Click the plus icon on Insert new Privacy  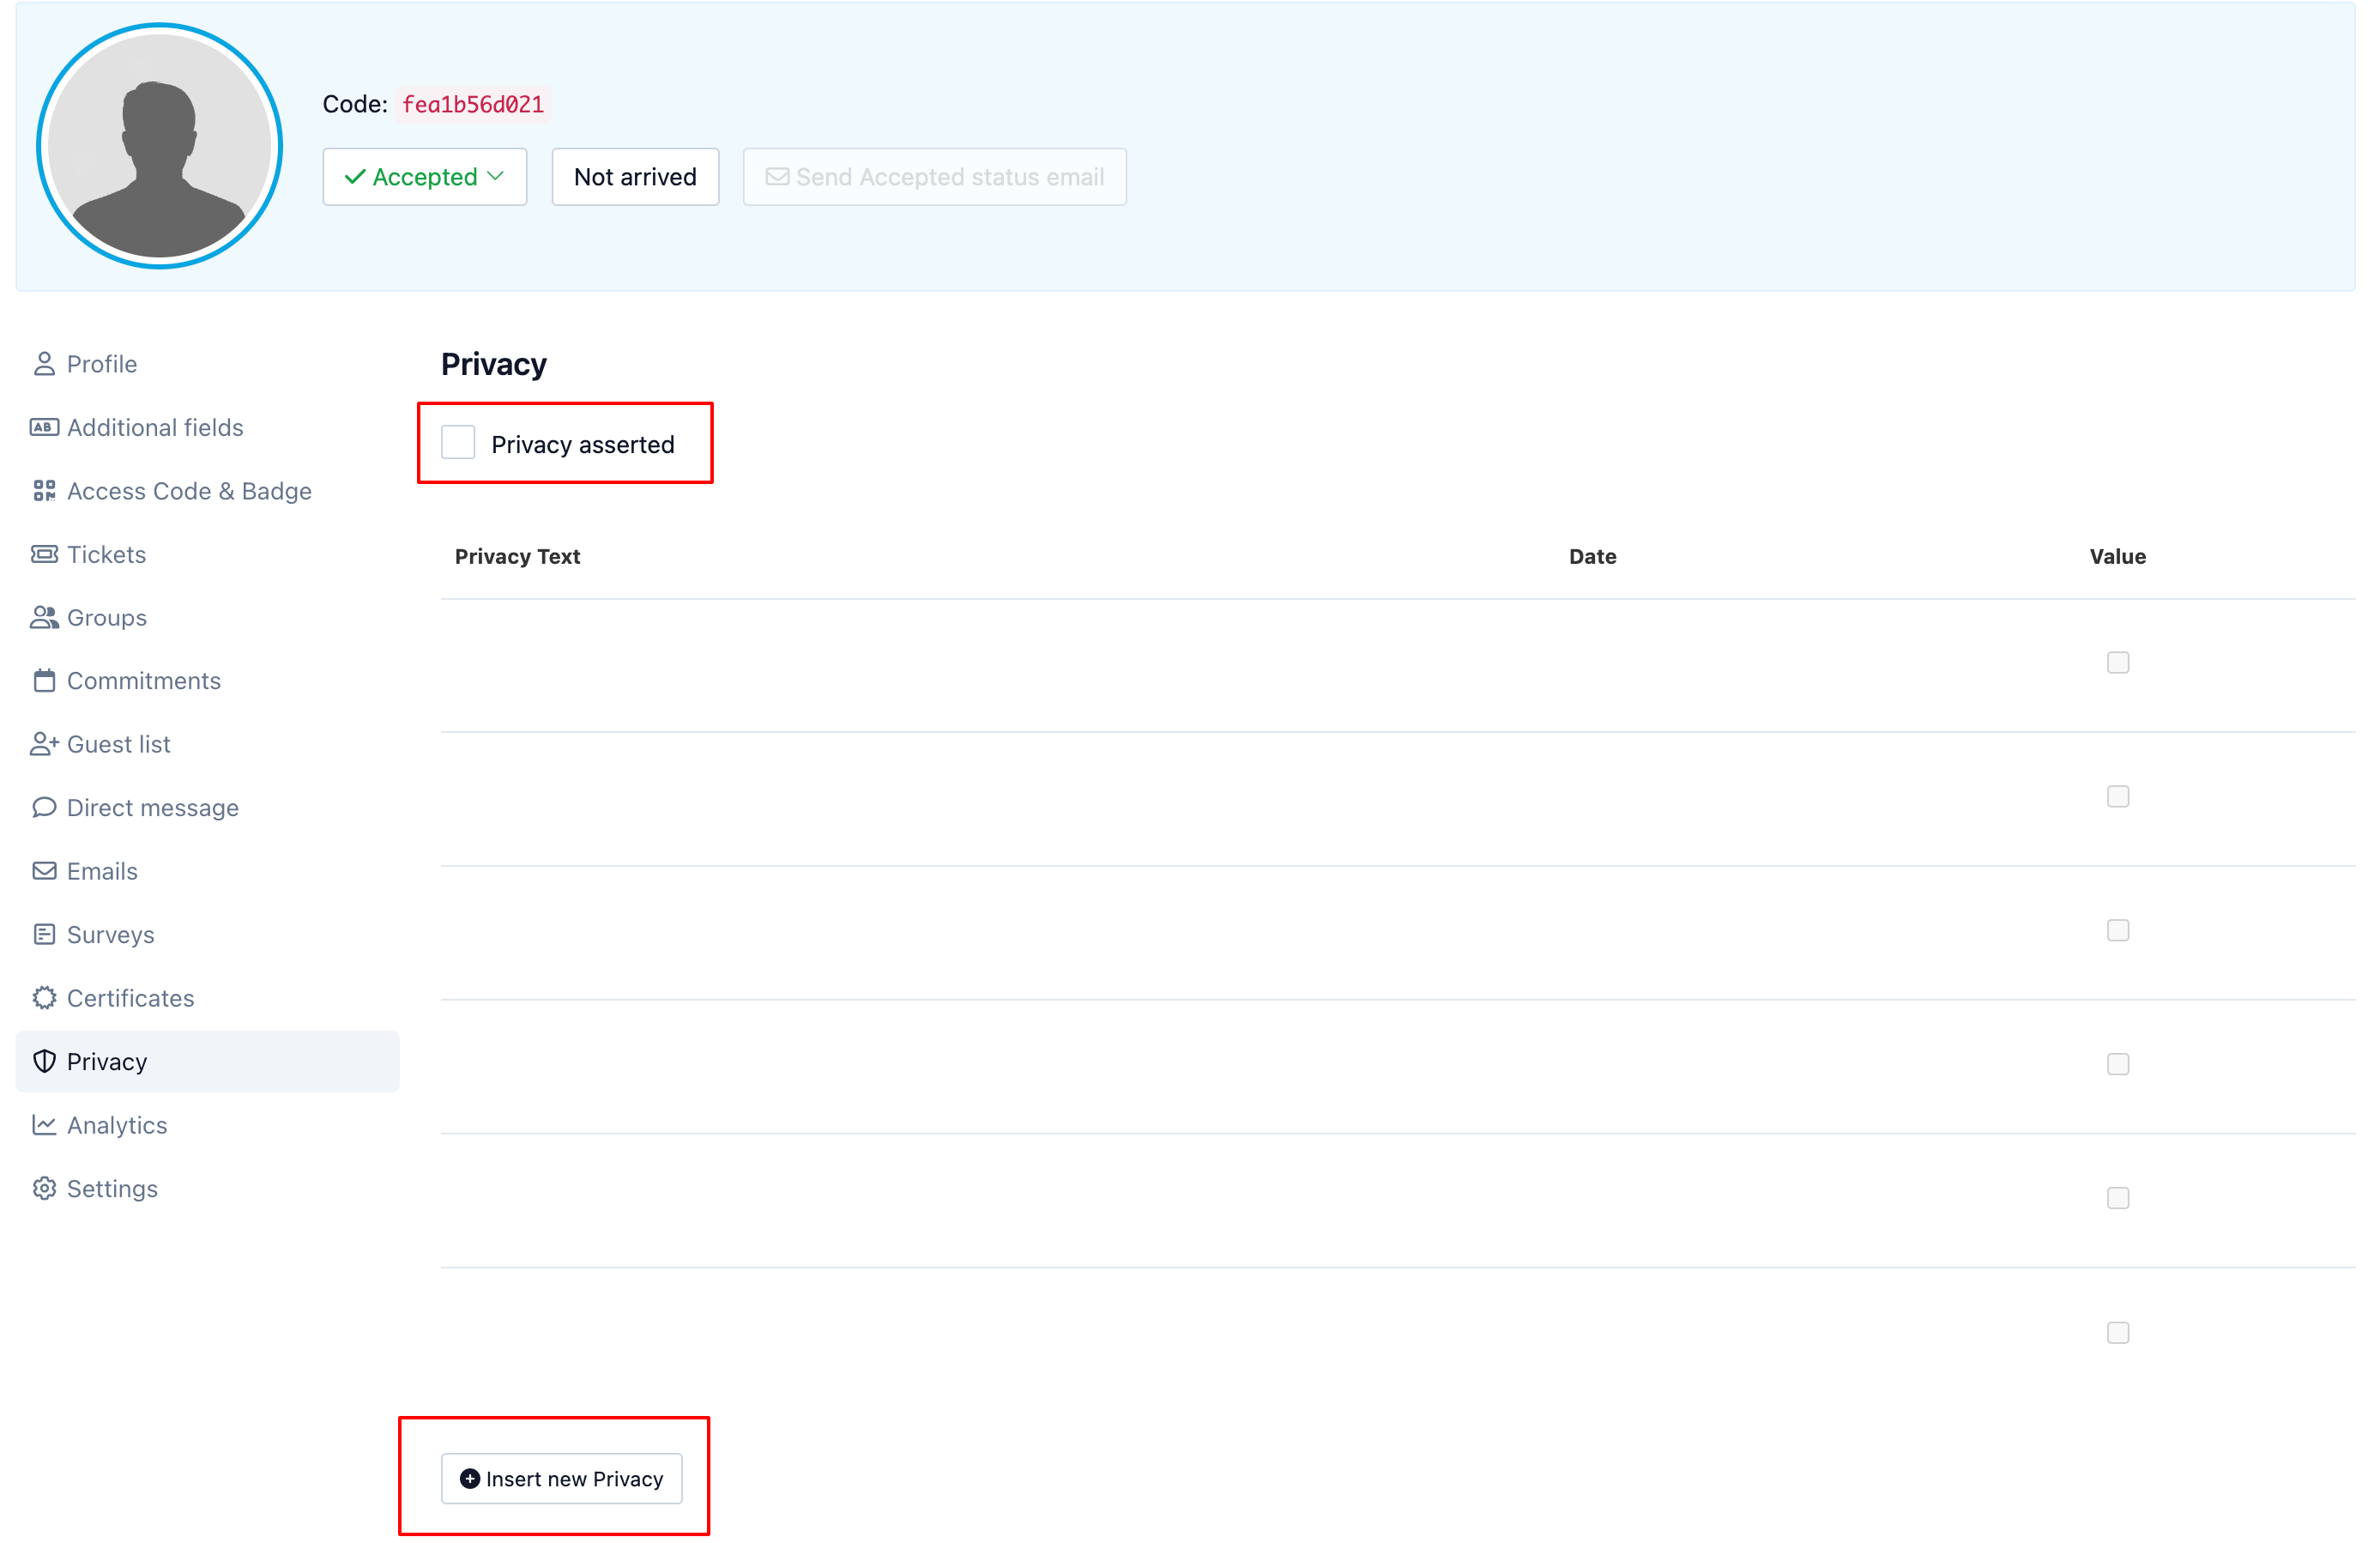click(470, 1479)
